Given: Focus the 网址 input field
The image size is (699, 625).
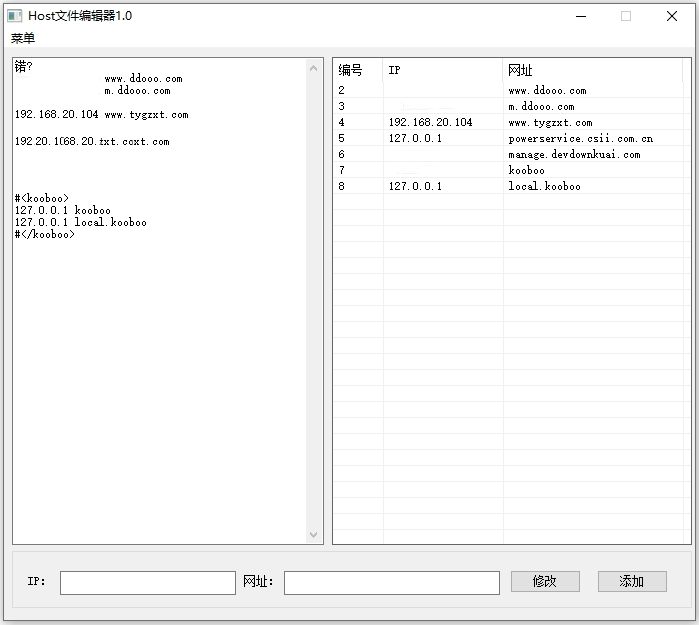Looking at the screenshot, I should pyautogui.click(x=391, y=582).
